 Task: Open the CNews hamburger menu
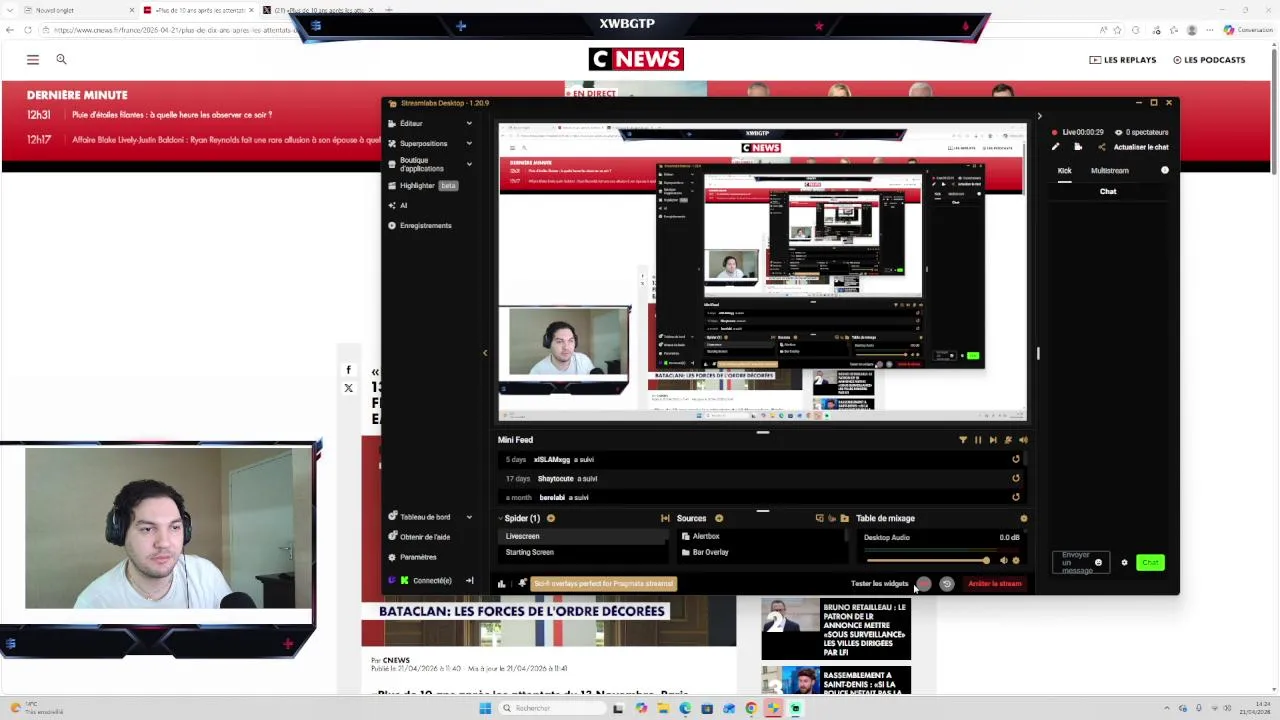point(33,60)
